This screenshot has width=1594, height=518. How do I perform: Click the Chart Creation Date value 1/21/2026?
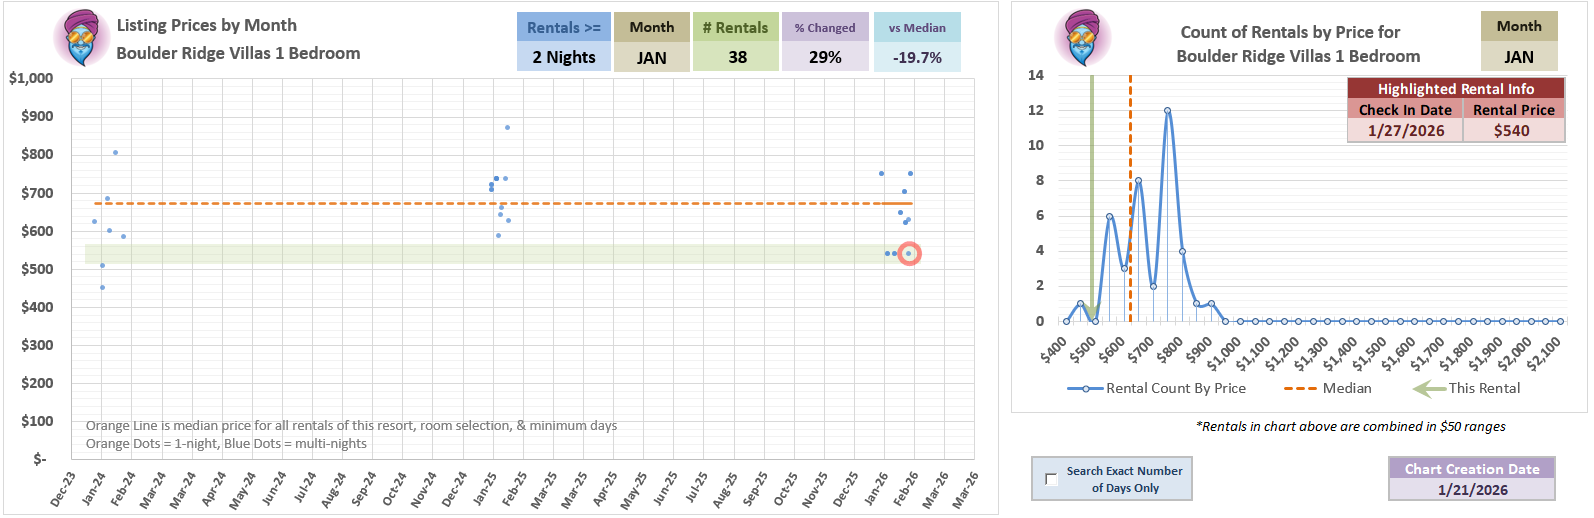(x=1472, y=490)
